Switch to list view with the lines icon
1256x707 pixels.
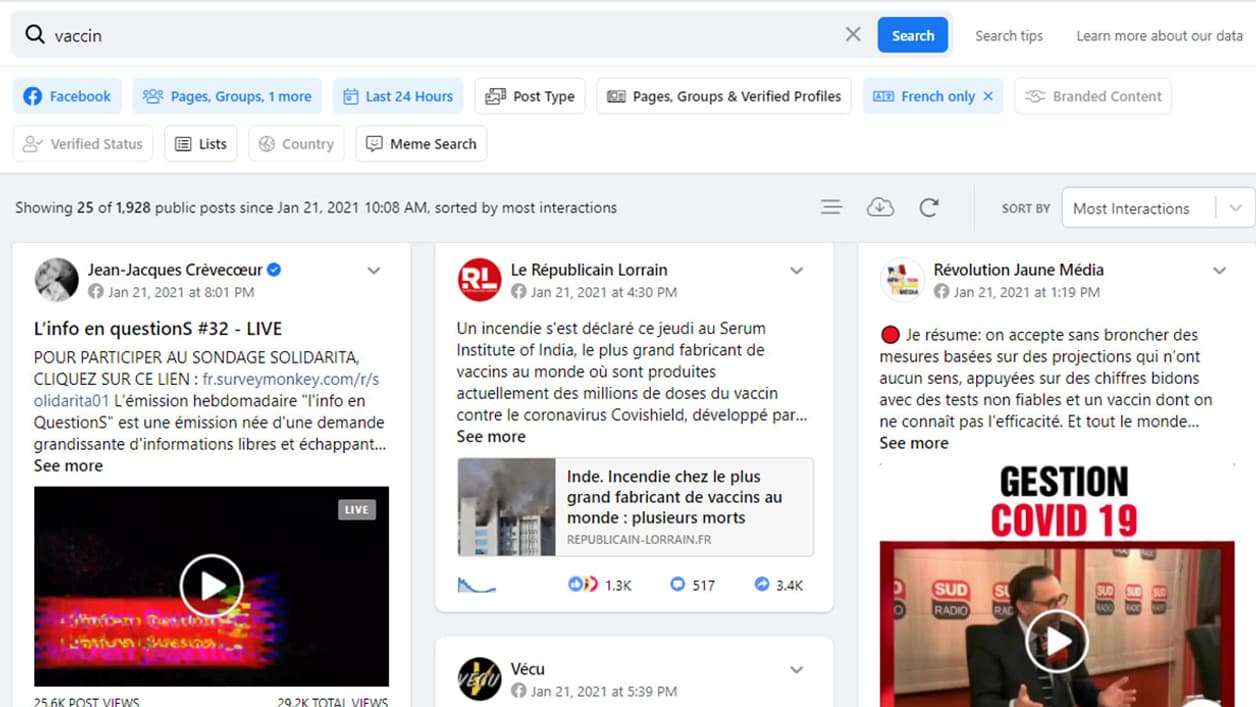(x=831, y=207)
